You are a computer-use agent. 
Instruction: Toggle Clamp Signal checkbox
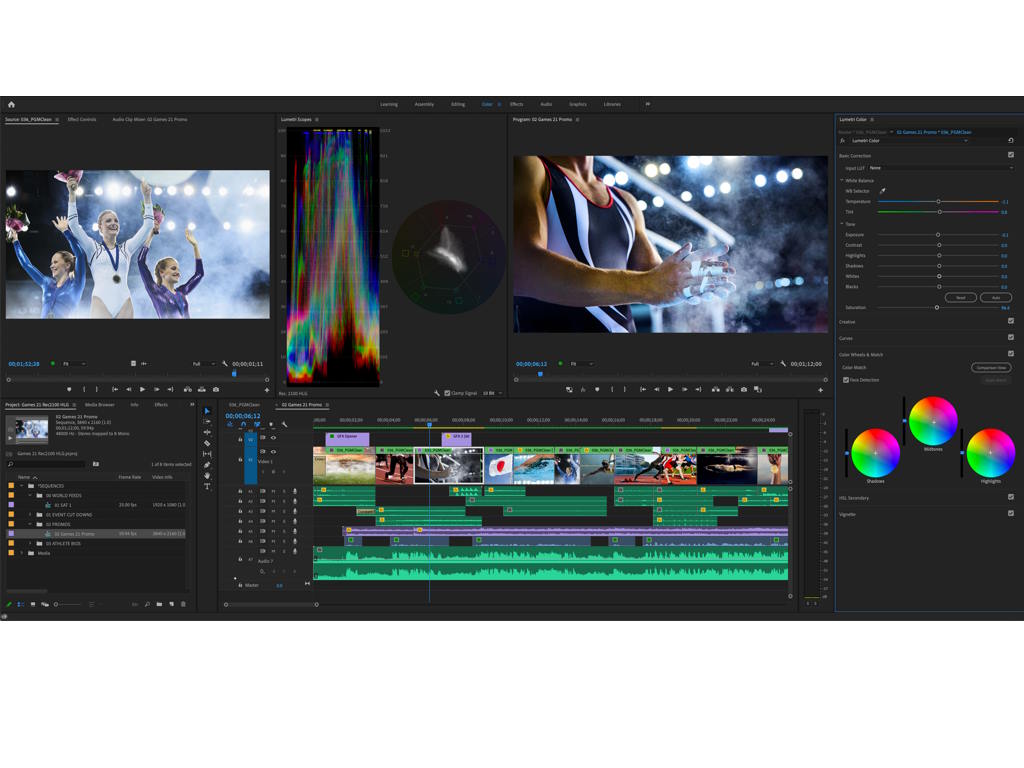click(447, 393)
